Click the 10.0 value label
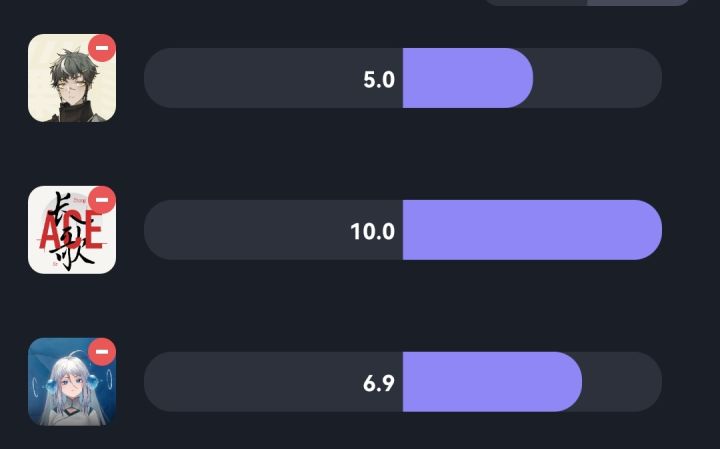The image size is (720, 449). [x=372, y=231]
